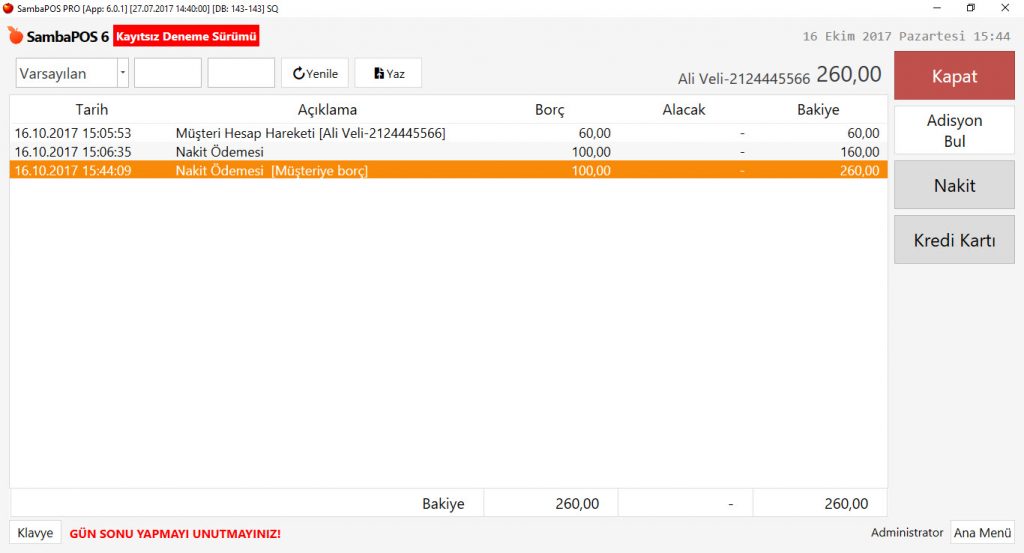Viewport: 1024px width, 553px height.
Task: Click the Yaz print button
Action: point(388,73)
